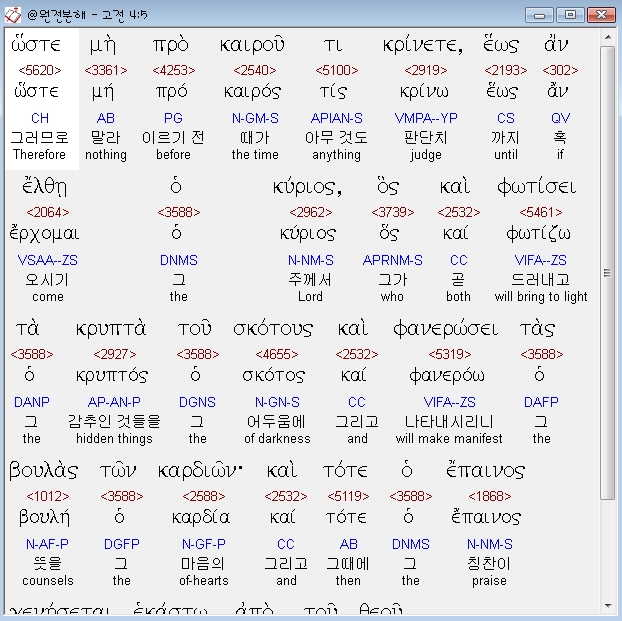The height and width of the screenshot is (621, 622).
Task: Click the Korean gloss 나타내시리니
Action: 449,421
